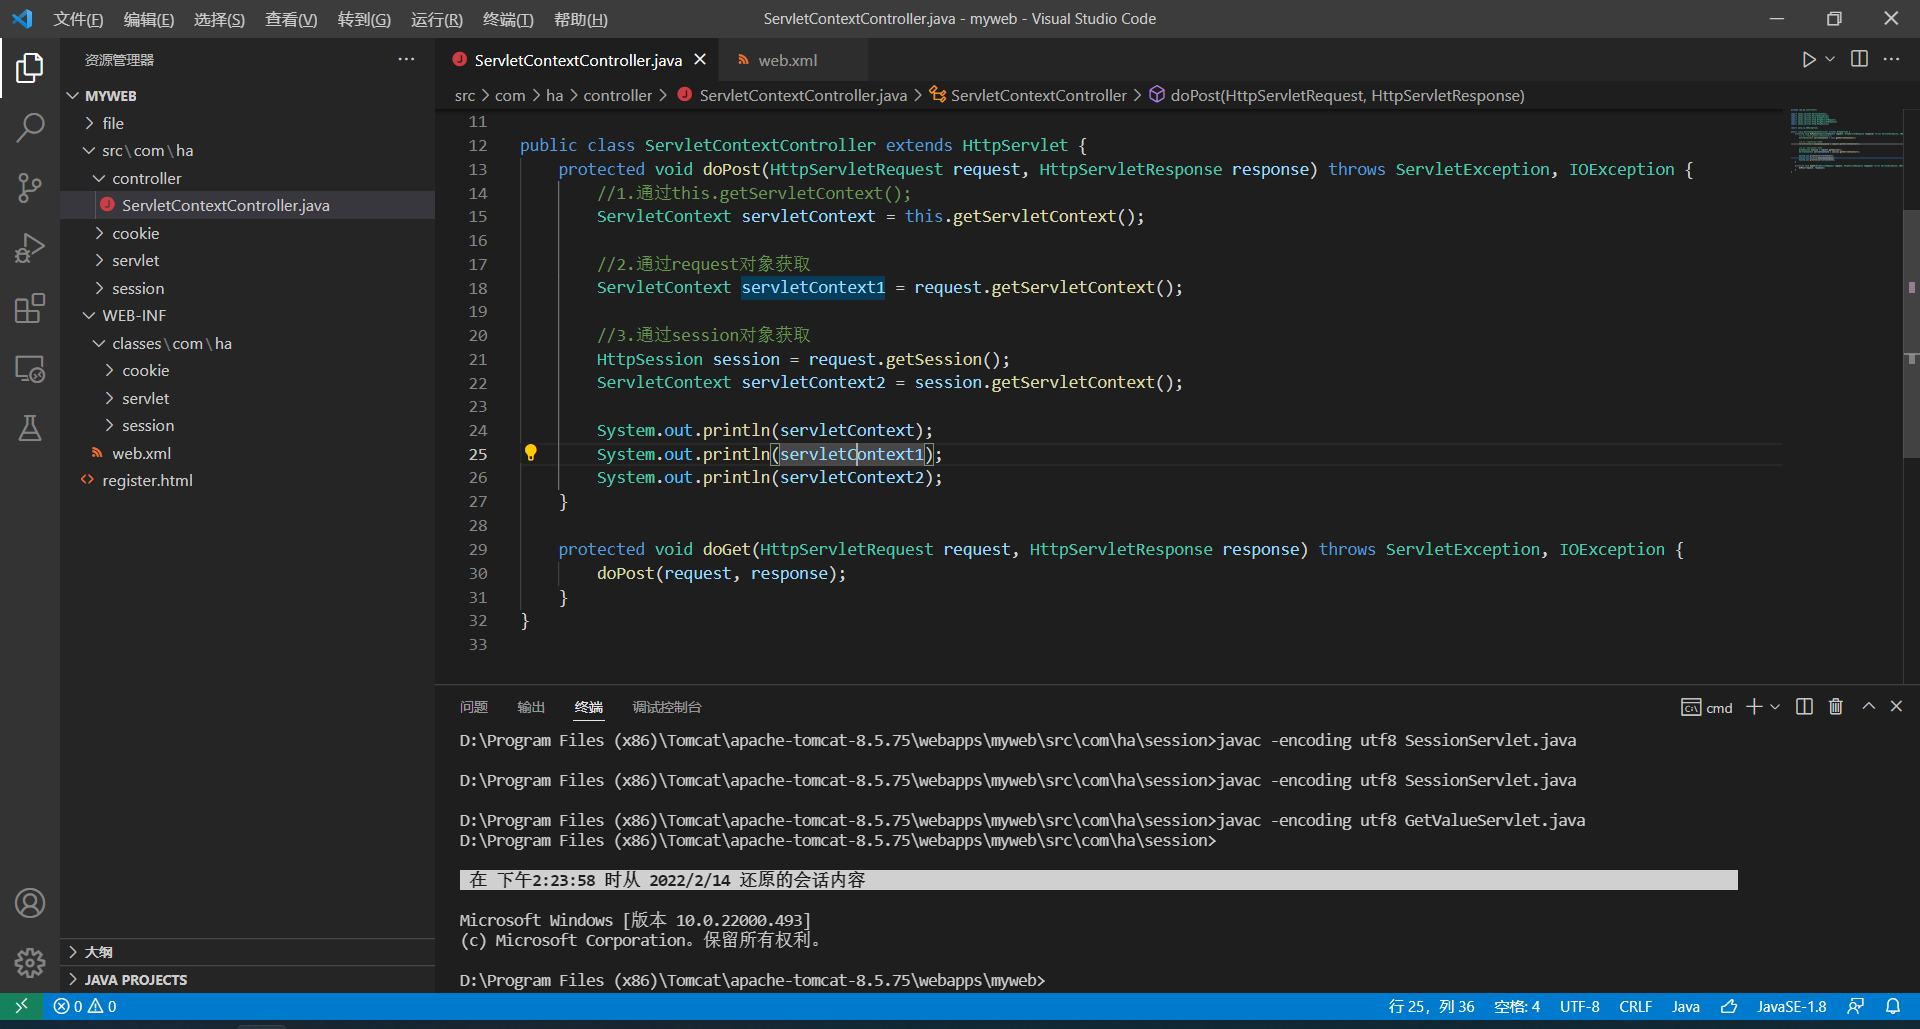Viewport: 1920px width, 1029px height.
Task: Switch to the 问题 problems panel tab
Action: (x=474, y=707)
